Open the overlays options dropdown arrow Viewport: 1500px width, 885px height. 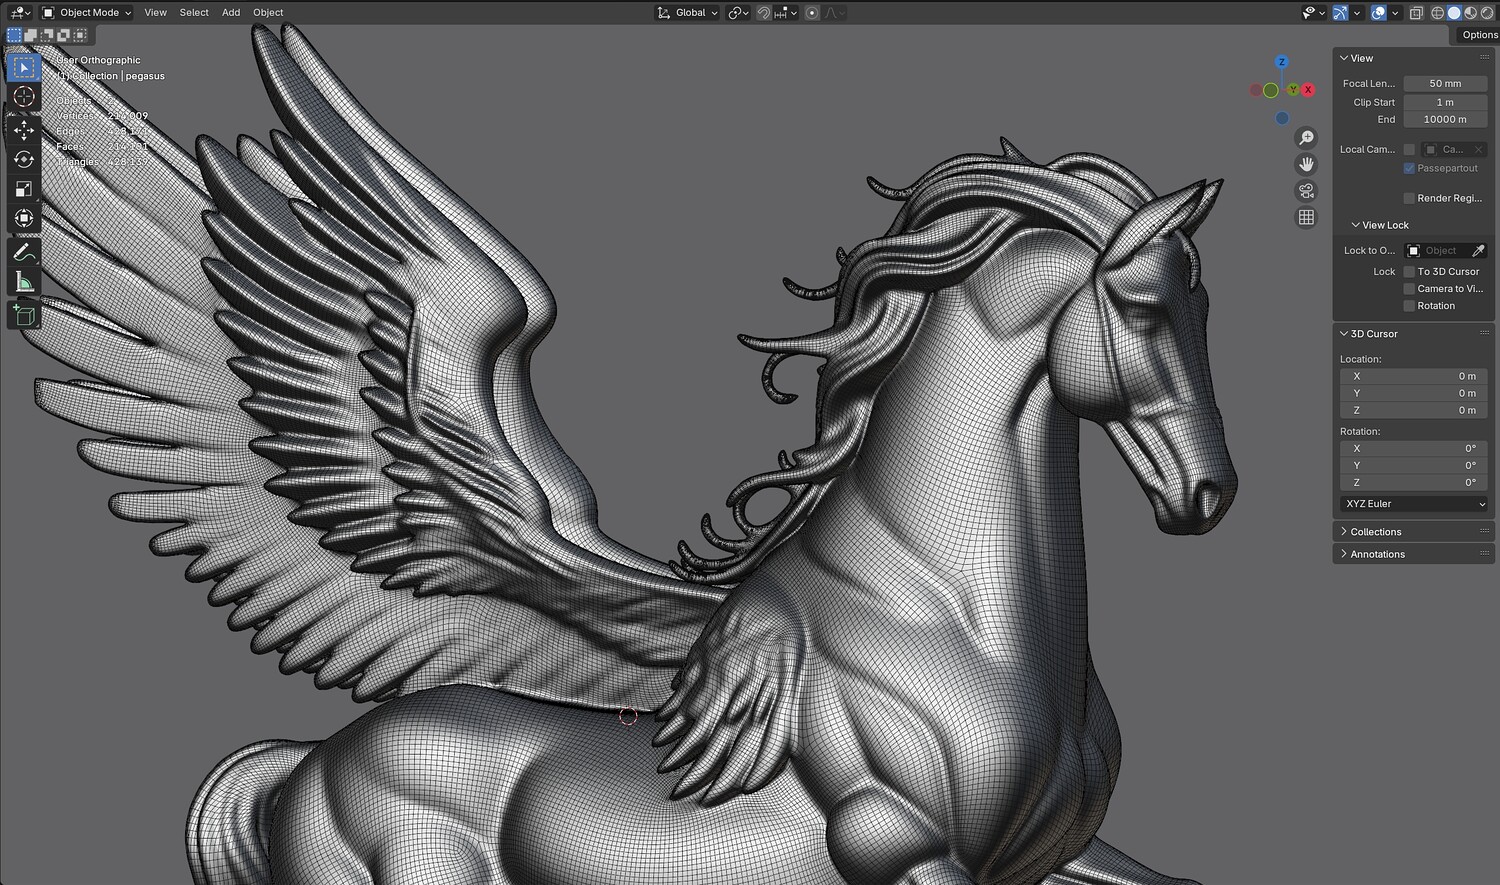(x=1395, y=13)
